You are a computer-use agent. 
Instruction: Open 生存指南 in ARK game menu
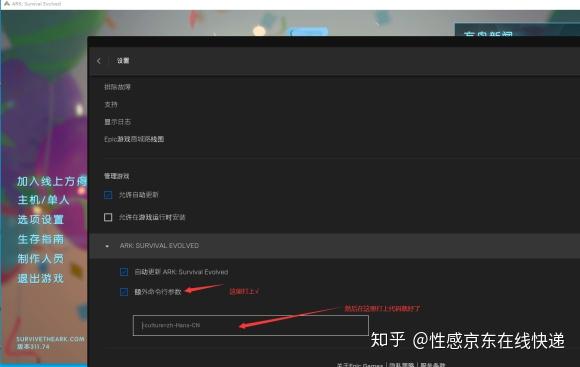click(x=41, y=239)
